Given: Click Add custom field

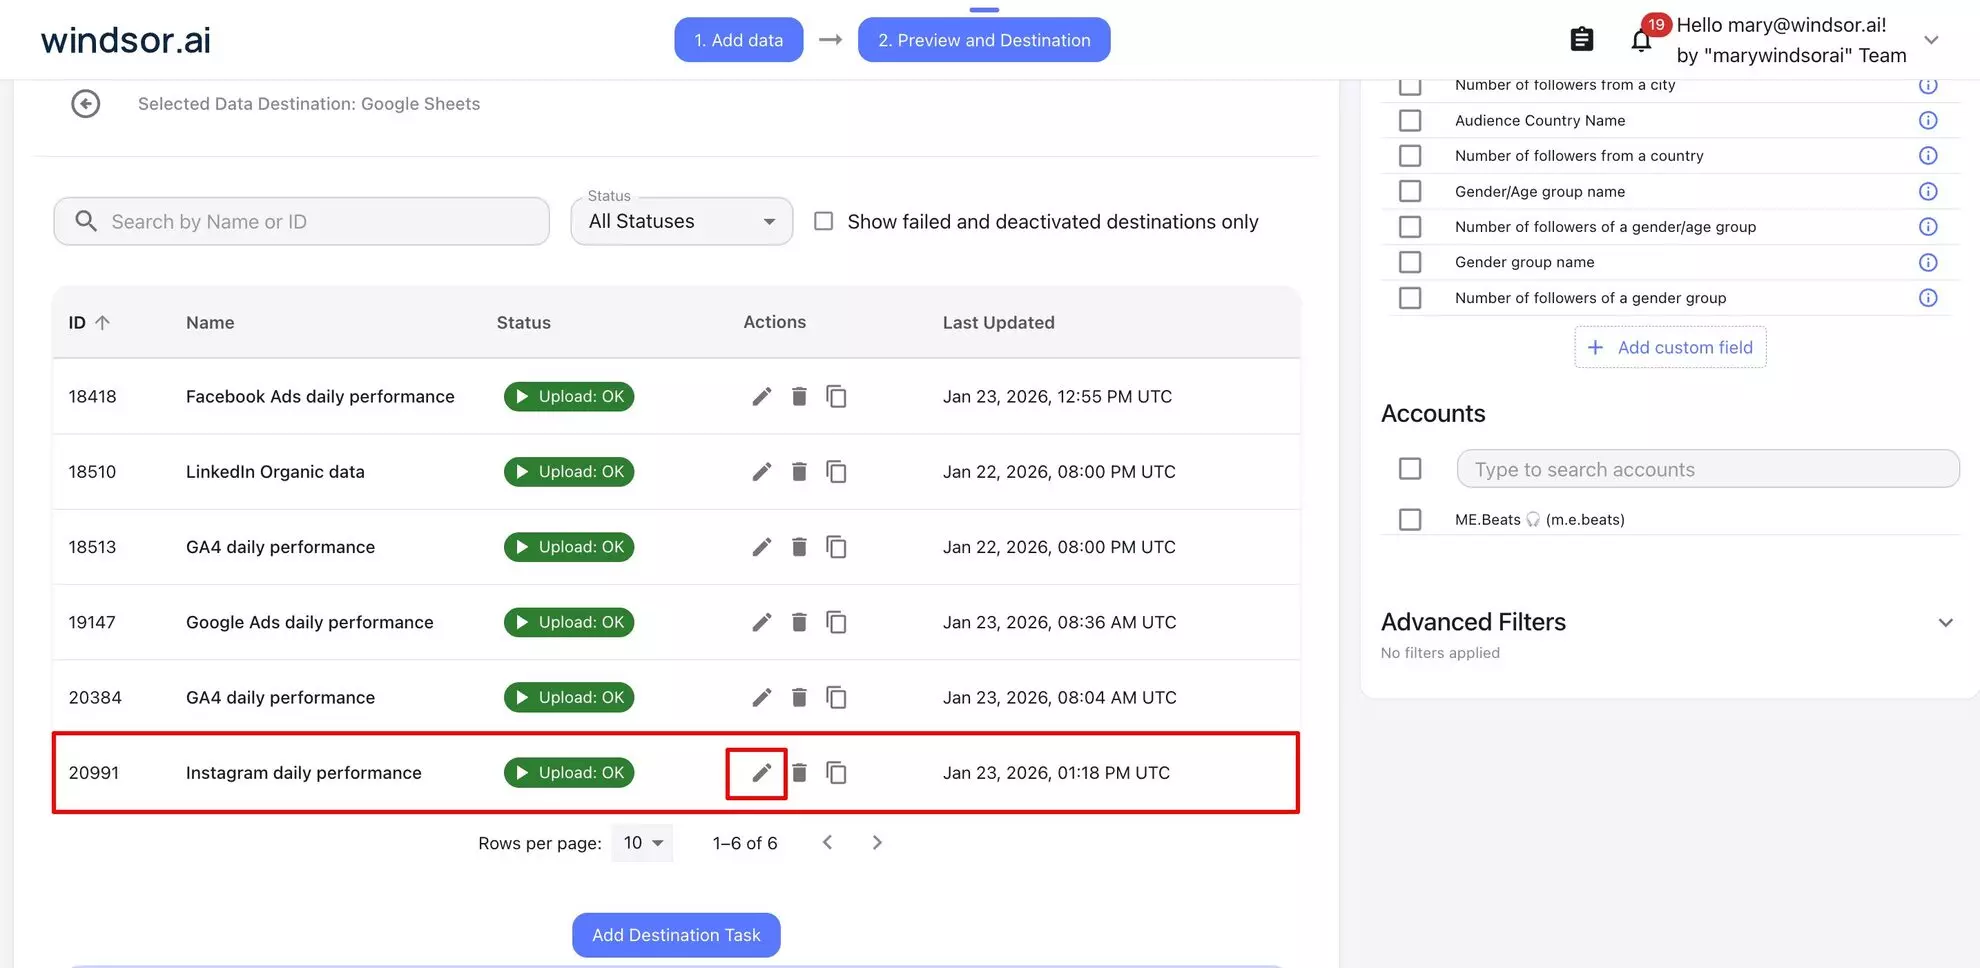Looking at the screenshot, I should (1669, 347).
